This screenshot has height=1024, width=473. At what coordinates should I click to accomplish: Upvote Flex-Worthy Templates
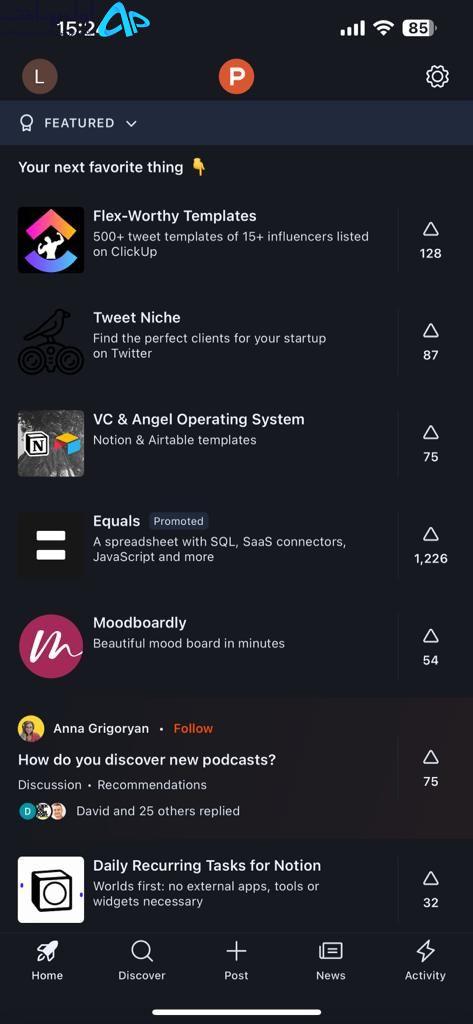pos(431,240)
